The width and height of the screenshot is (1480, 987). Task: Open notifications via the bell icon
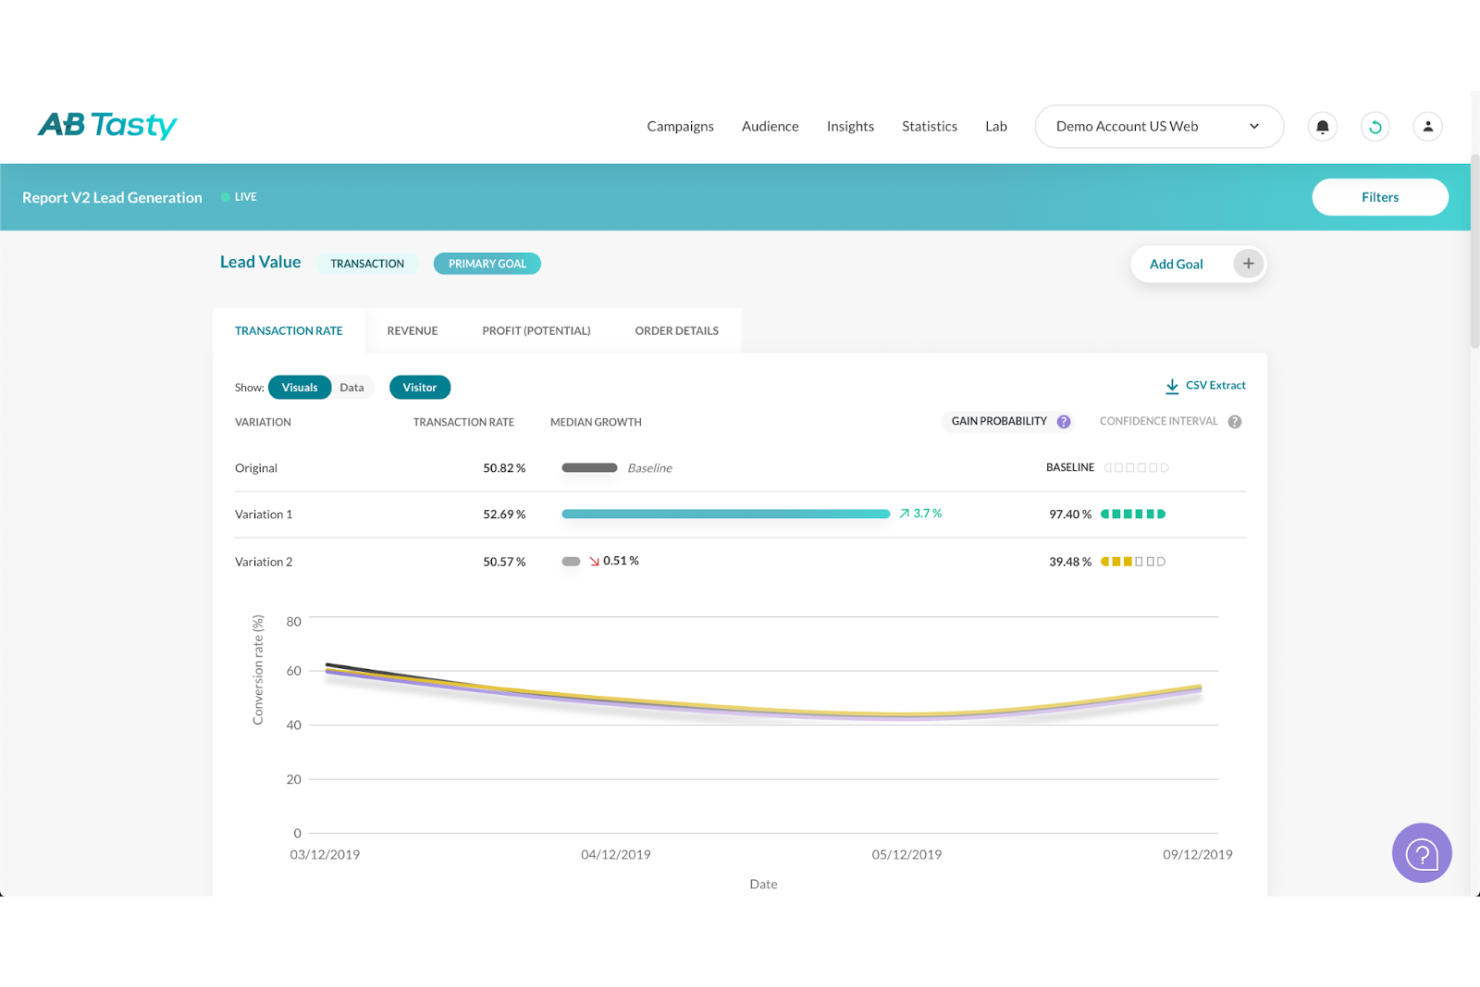pyautogui.click(x=1322, y=126)
